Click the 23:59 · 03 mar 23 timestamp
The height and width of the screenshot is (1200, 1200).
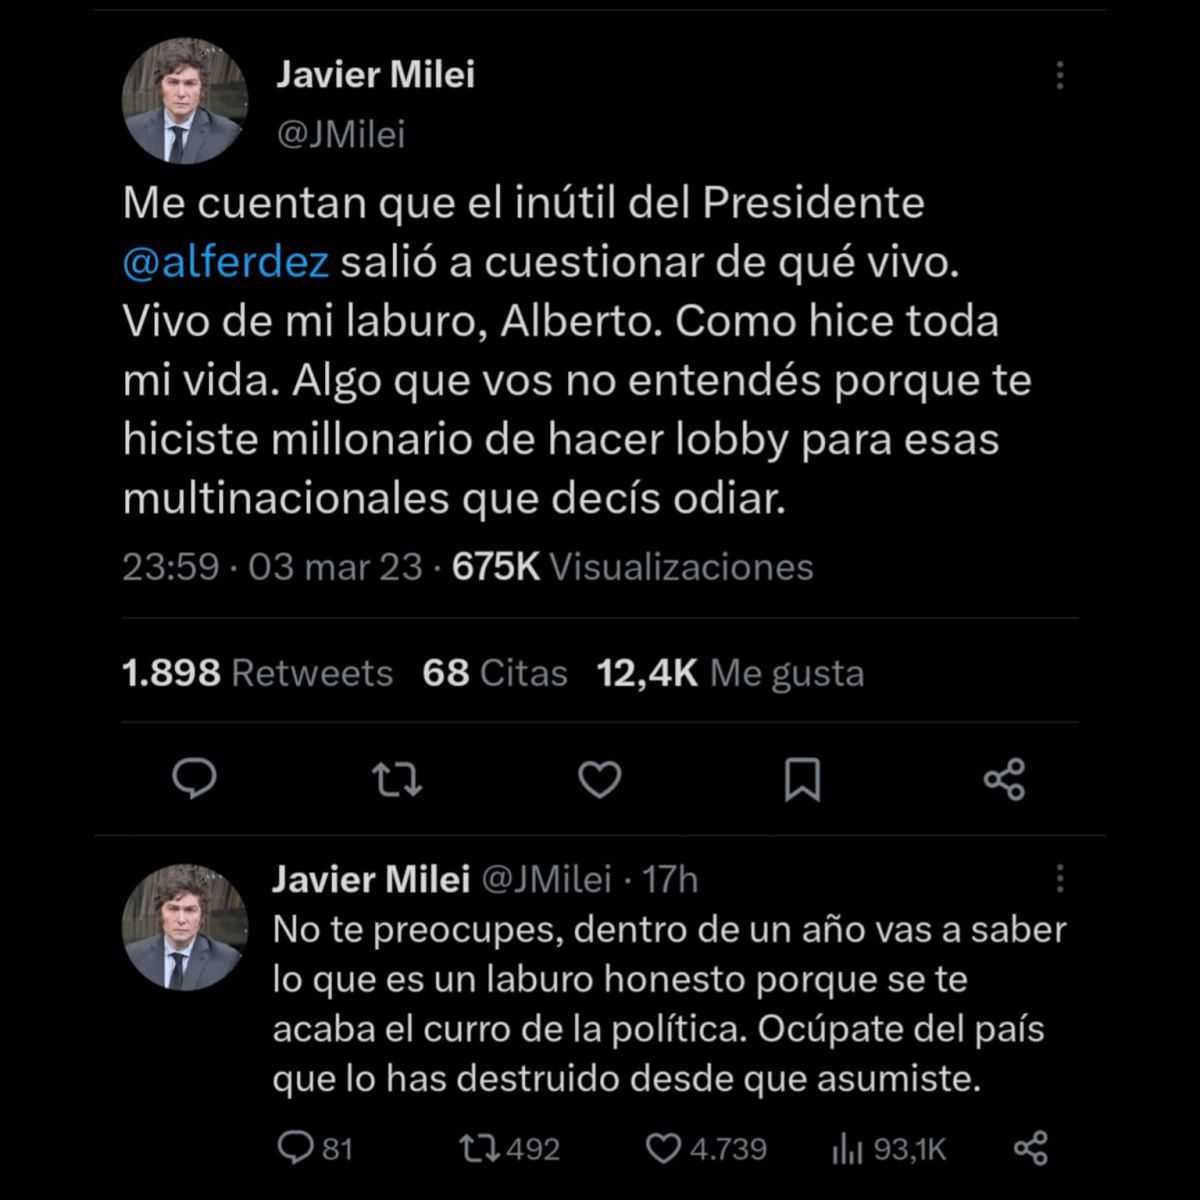click(272, 567)
